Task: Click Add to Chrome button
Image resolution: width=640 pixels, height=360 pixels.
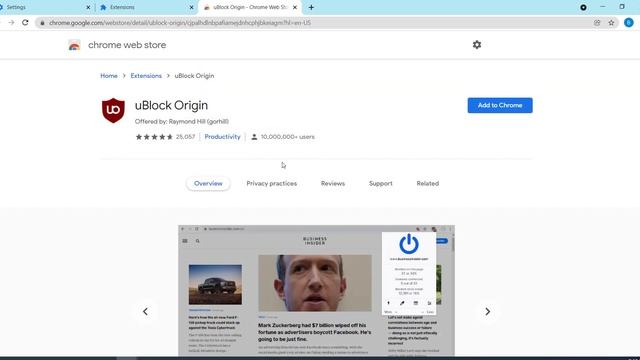Action: click(500, 105)
